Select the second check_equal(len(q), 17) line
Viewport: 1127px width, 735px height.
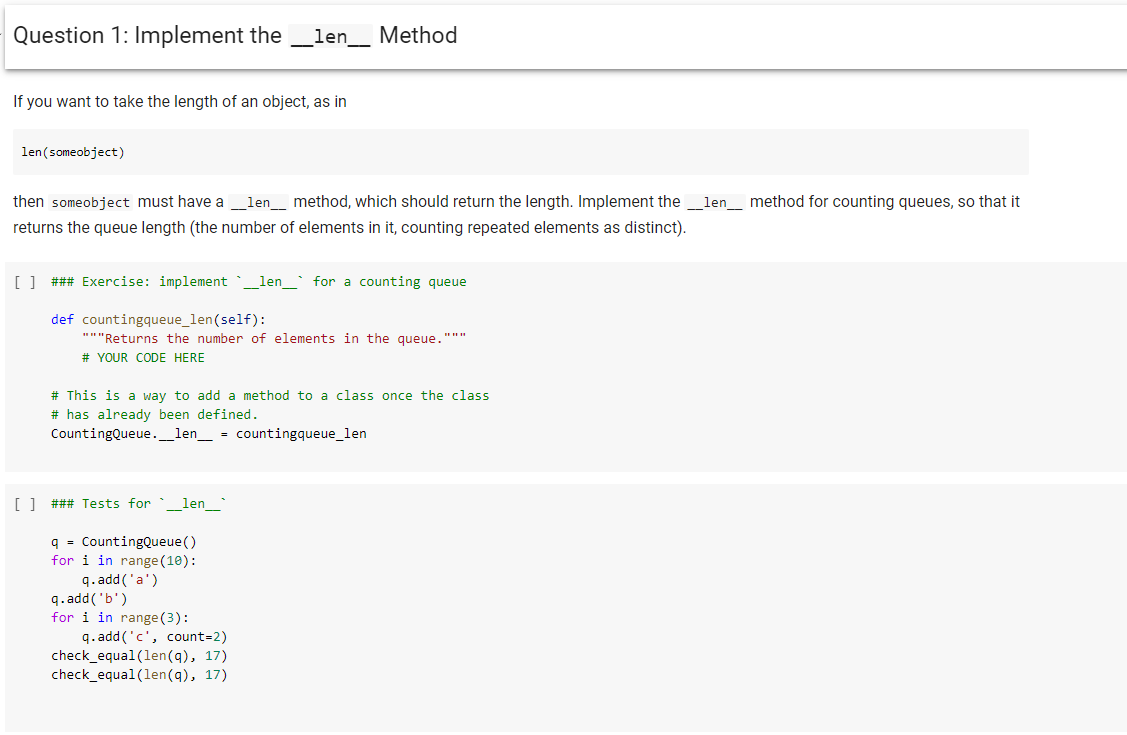[x=139, y=674]
